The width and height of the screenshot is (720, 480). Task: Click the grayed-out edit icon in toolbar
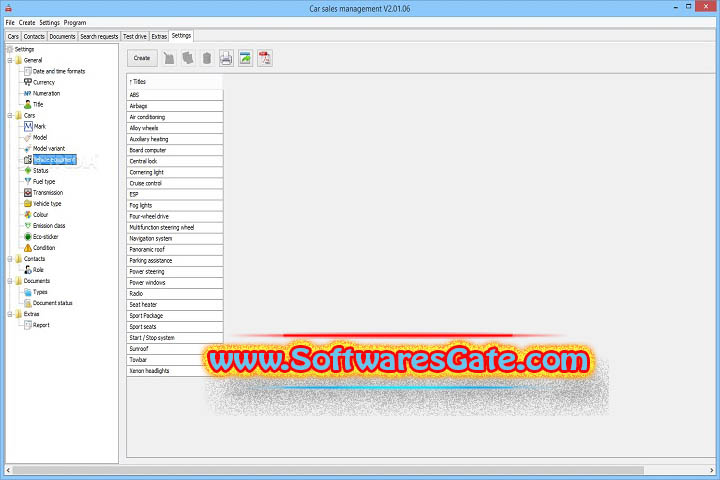pyautogui.click(x=169, y=58)
